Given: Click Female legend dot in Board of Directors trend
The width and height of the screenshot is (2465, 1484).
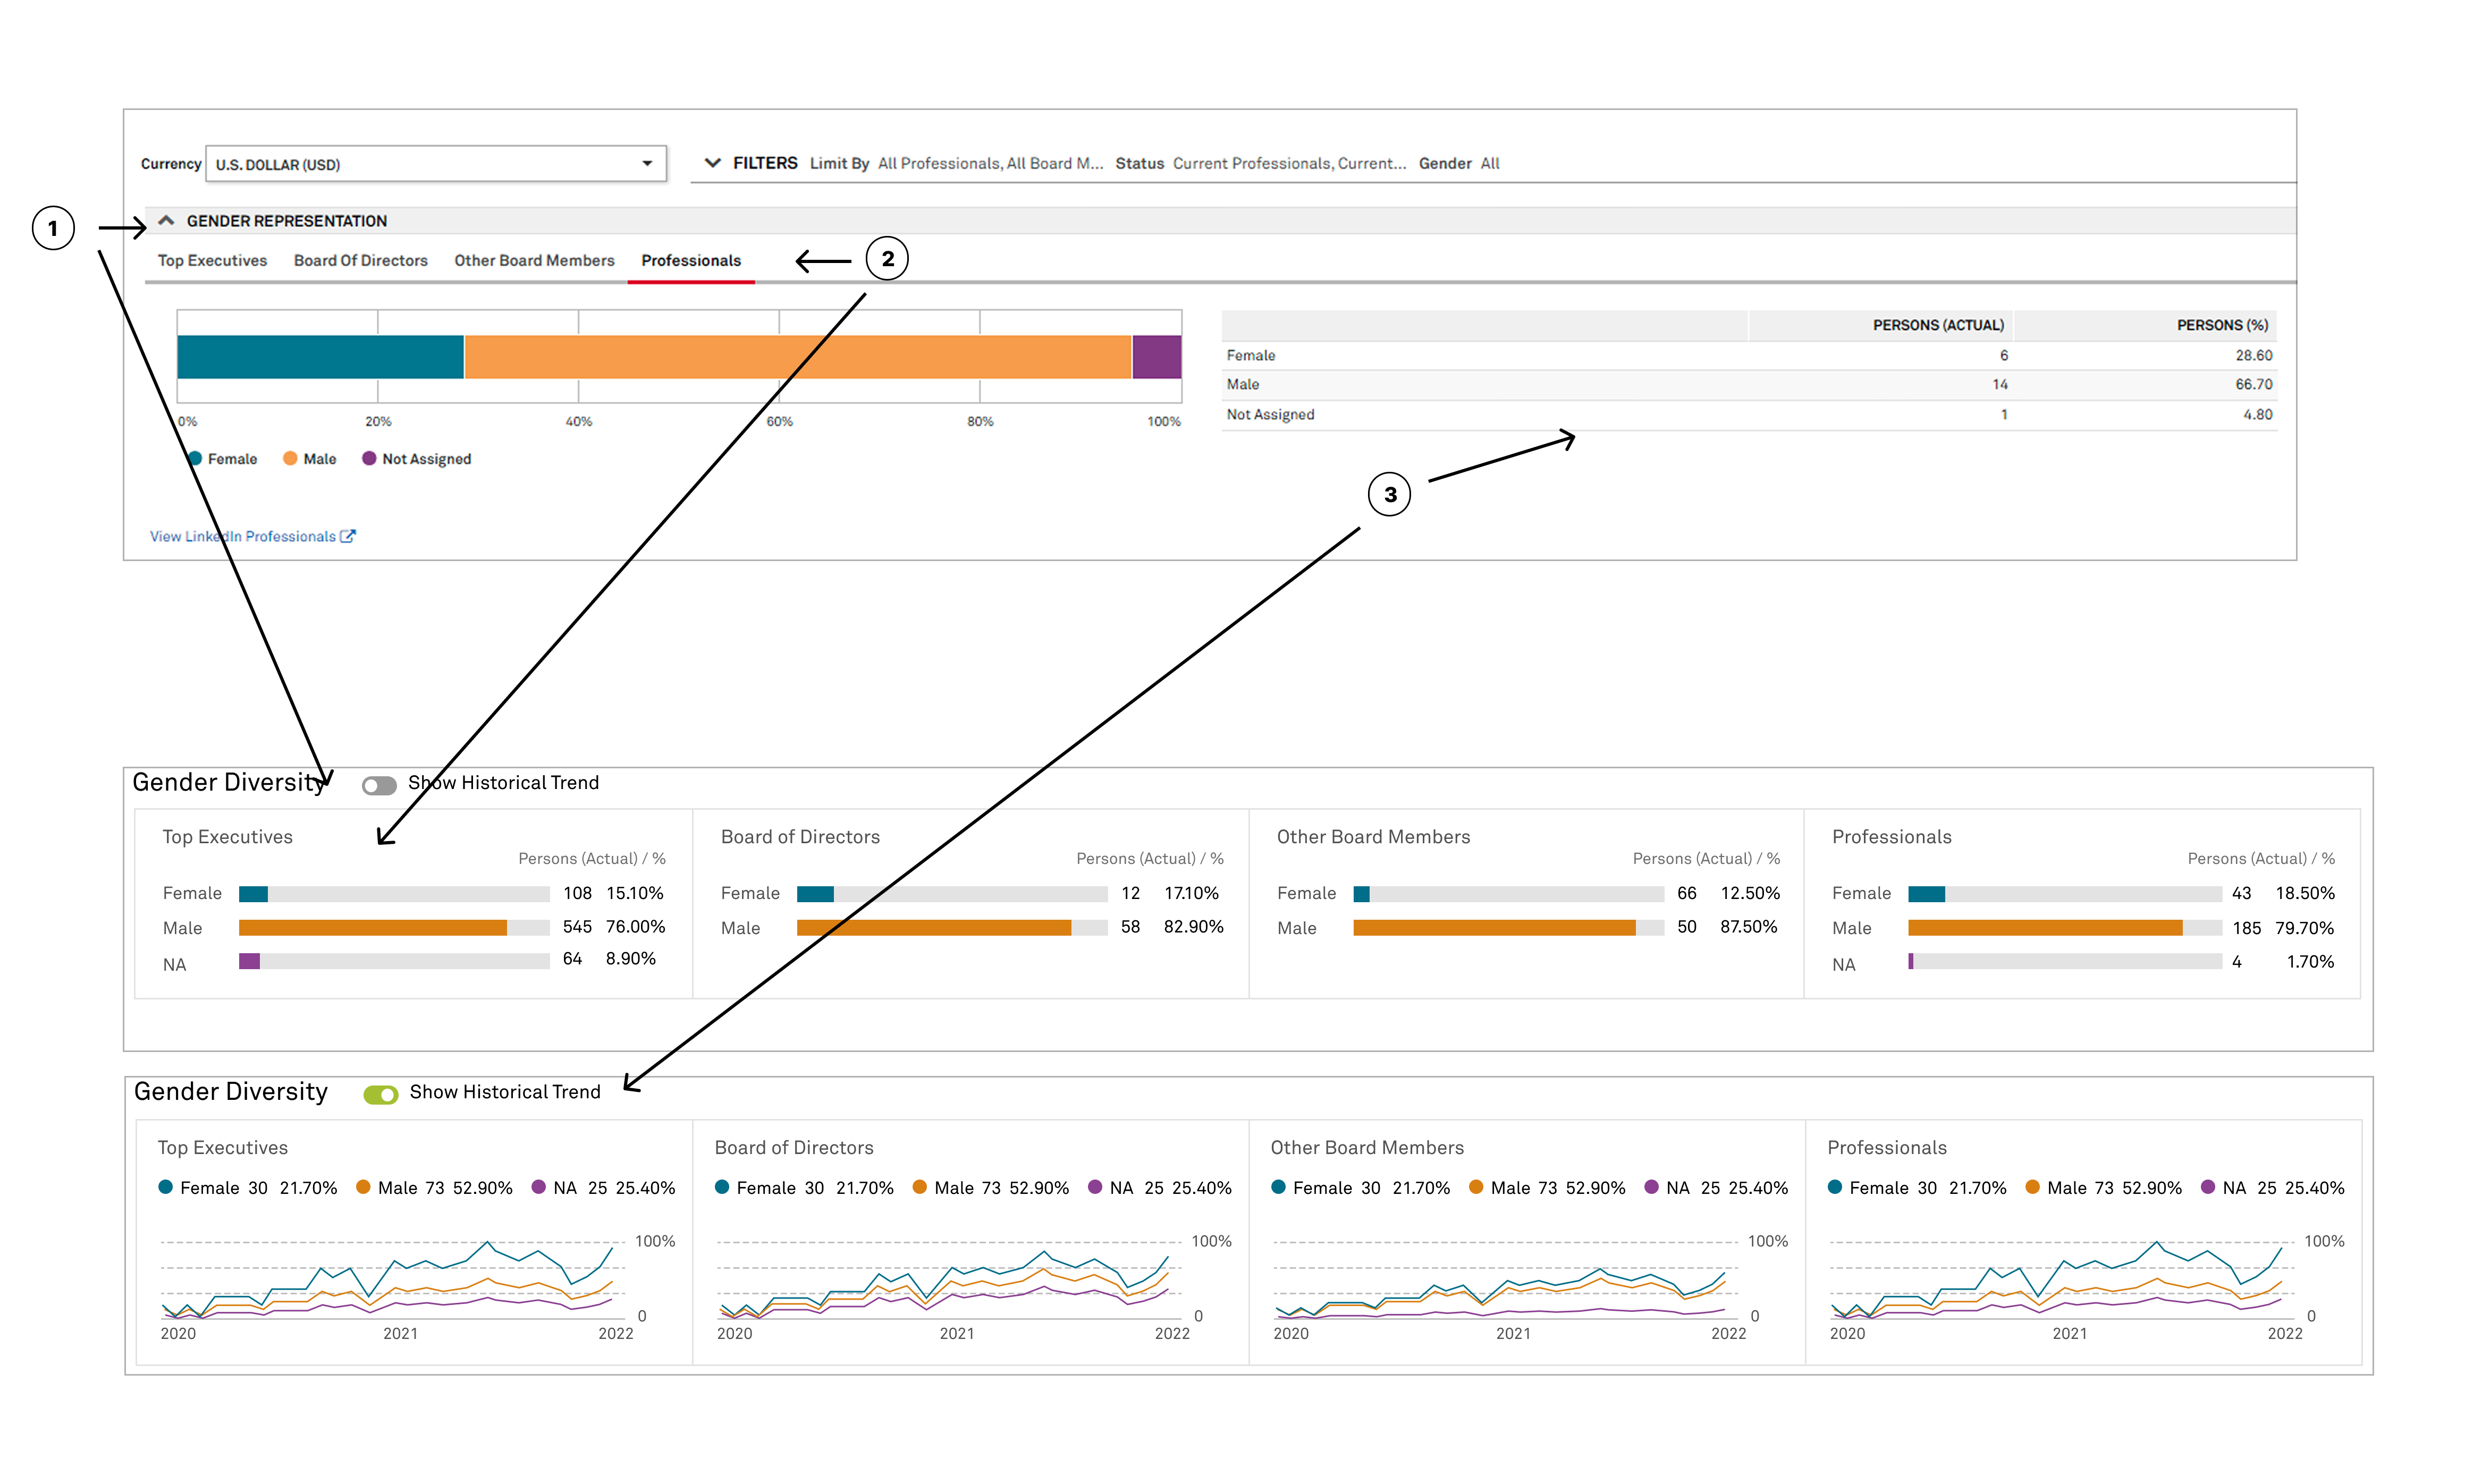Looking at the screenshot, I should tap(722, 1187).
